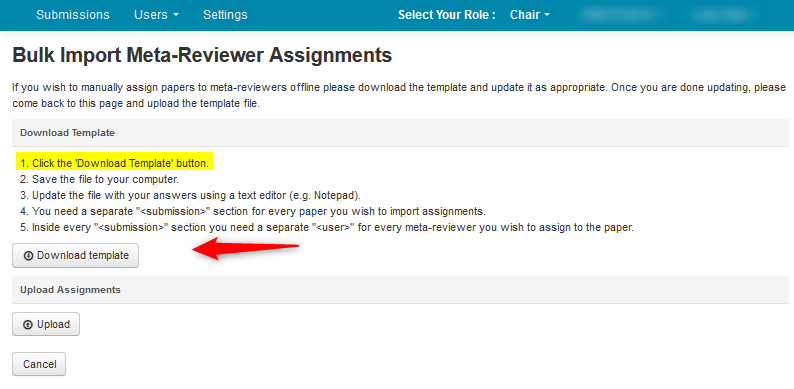
Task: Click step 3 about using a text editor
Action: [190, 196]
